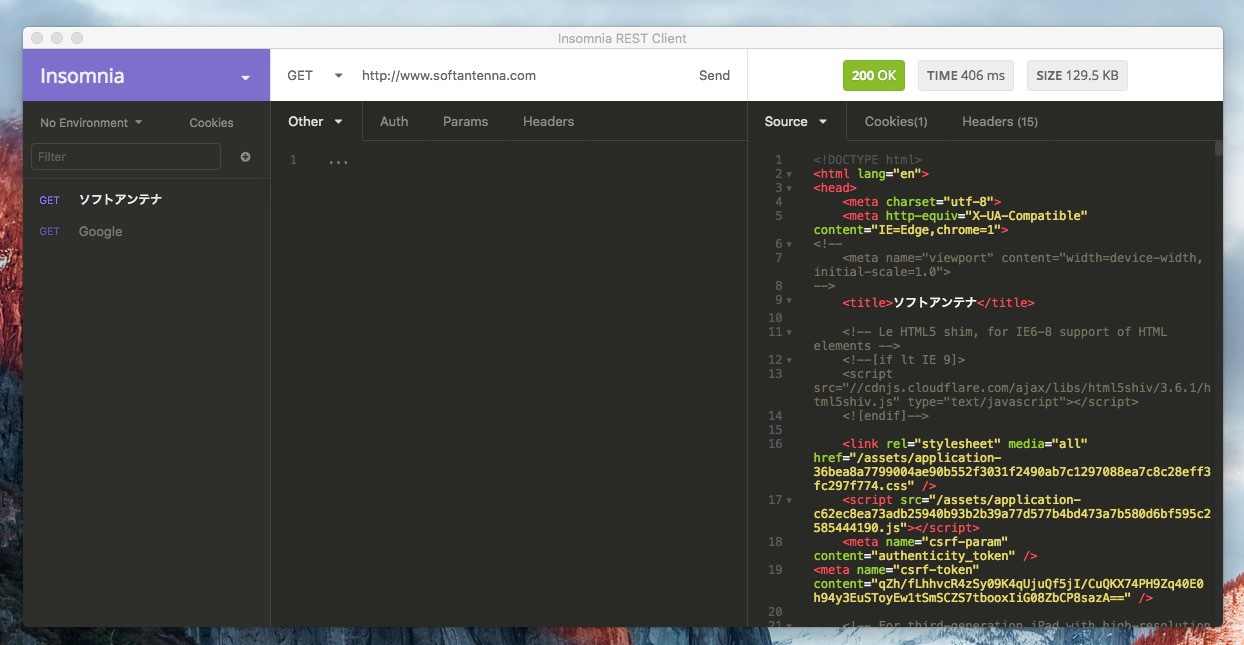
Task: Select the Google request in sidebar
Action: pos(100,232)
